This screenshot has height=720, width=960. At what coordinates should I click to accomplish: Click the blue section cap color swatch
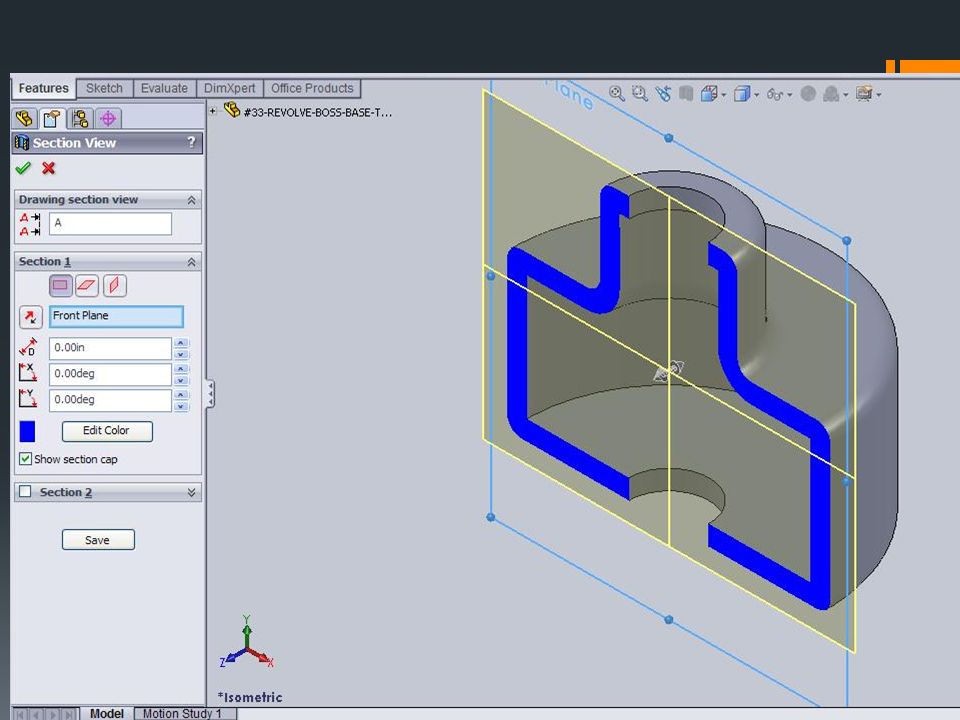click(28, 431)
